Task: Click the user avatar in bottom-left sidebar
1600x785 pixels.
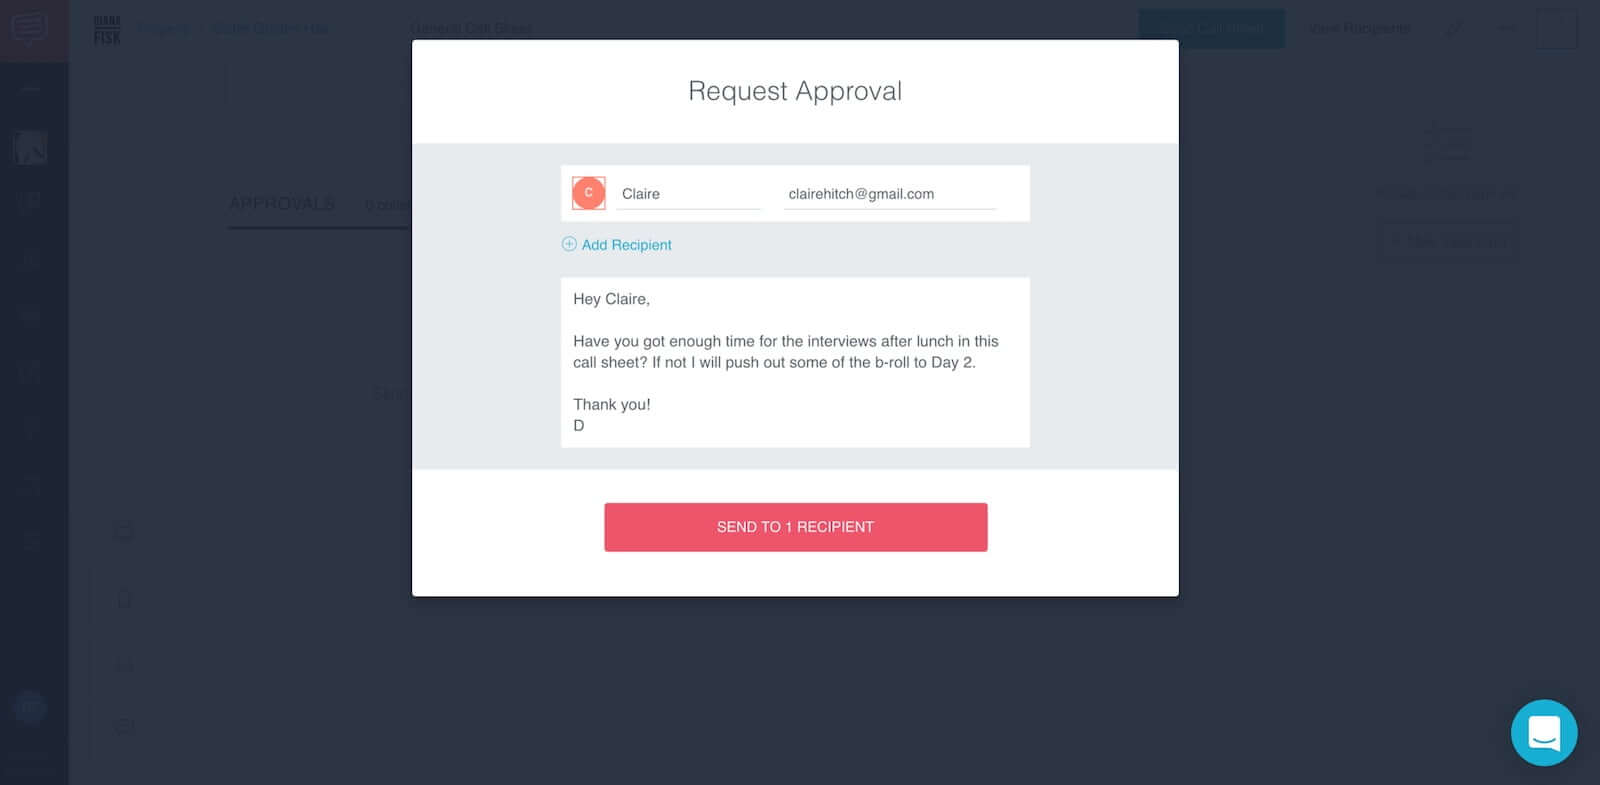Action: click(30, 708)
